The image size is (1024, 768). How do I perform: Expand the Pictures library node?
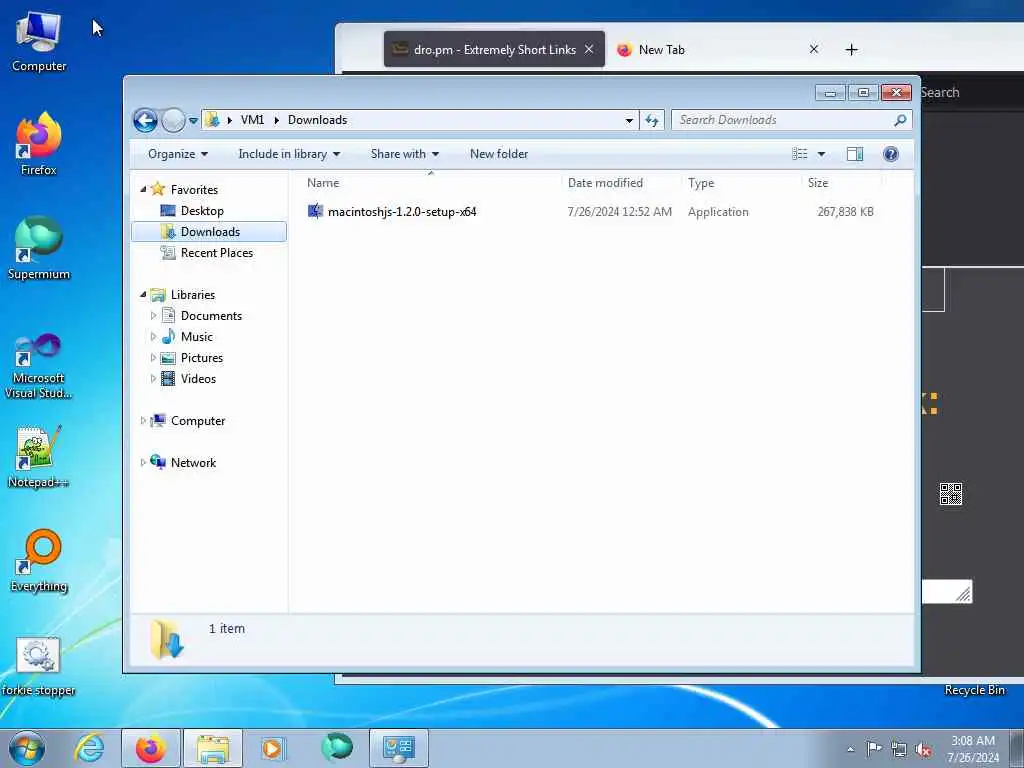point(153,358)
